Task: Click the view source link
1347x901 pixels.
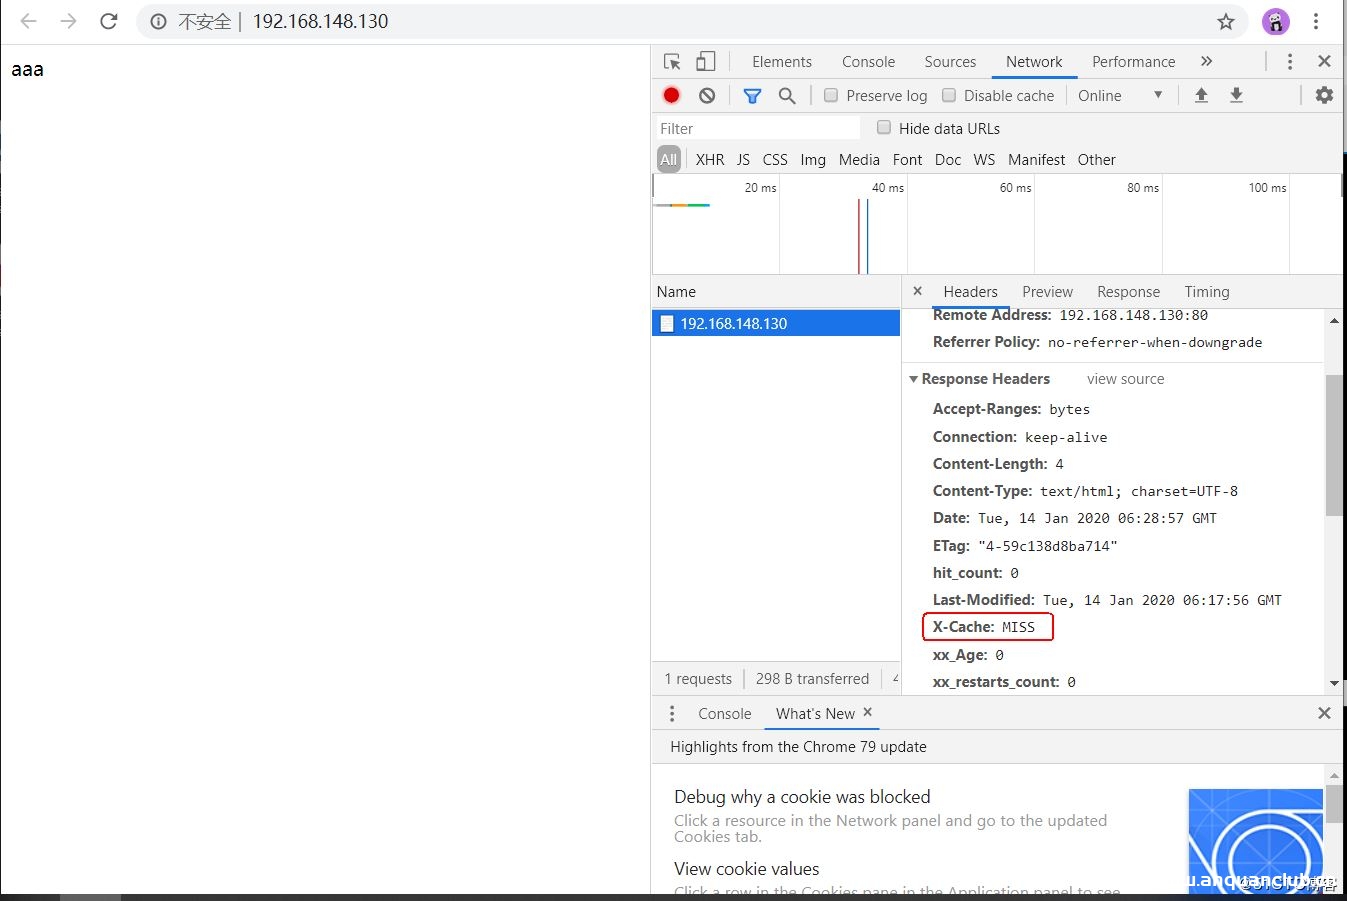Action: (1125, 379)
